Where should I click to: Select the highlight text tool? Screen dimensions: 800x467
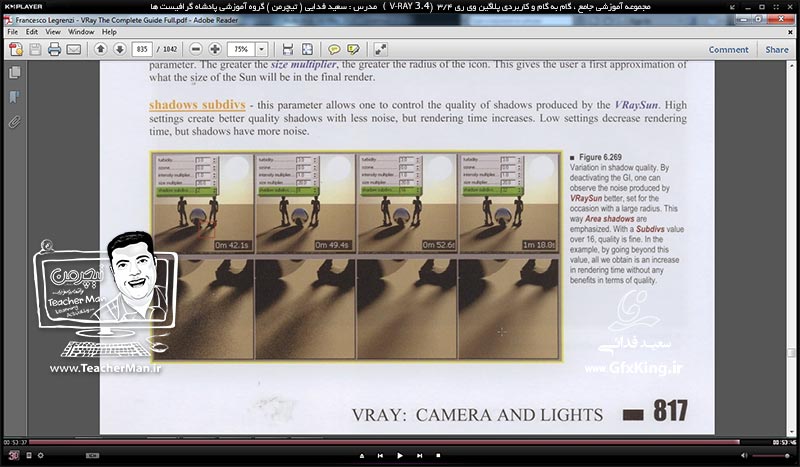tap(353, 50)
